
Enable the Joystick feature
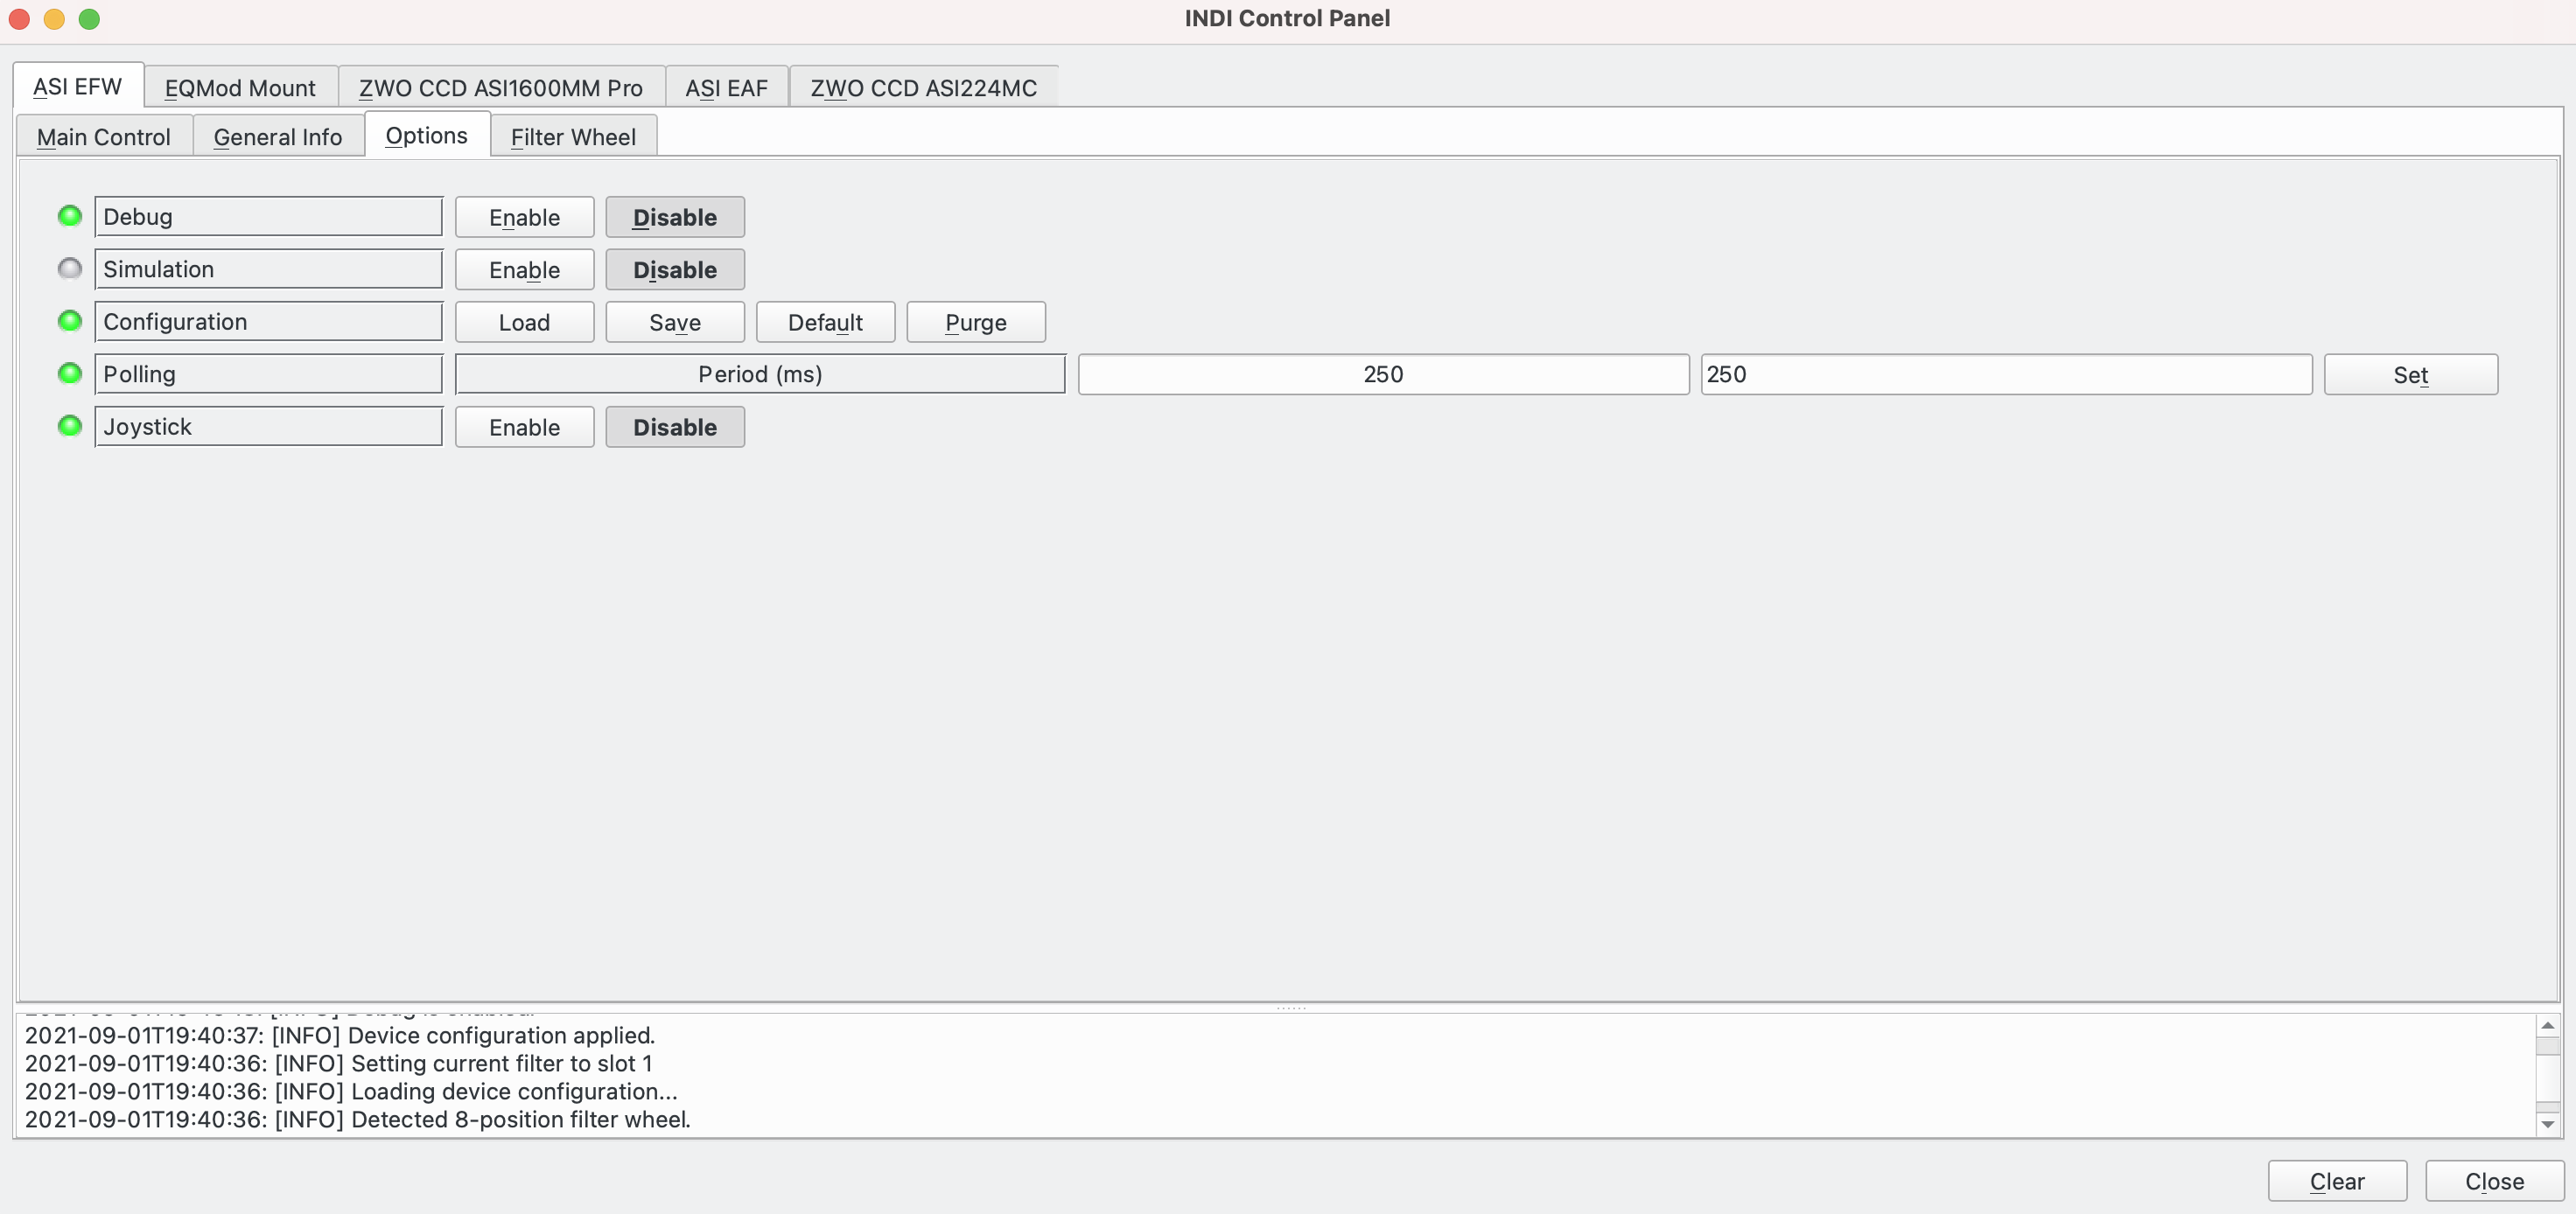pyautogui.click(x=524, y=425)
